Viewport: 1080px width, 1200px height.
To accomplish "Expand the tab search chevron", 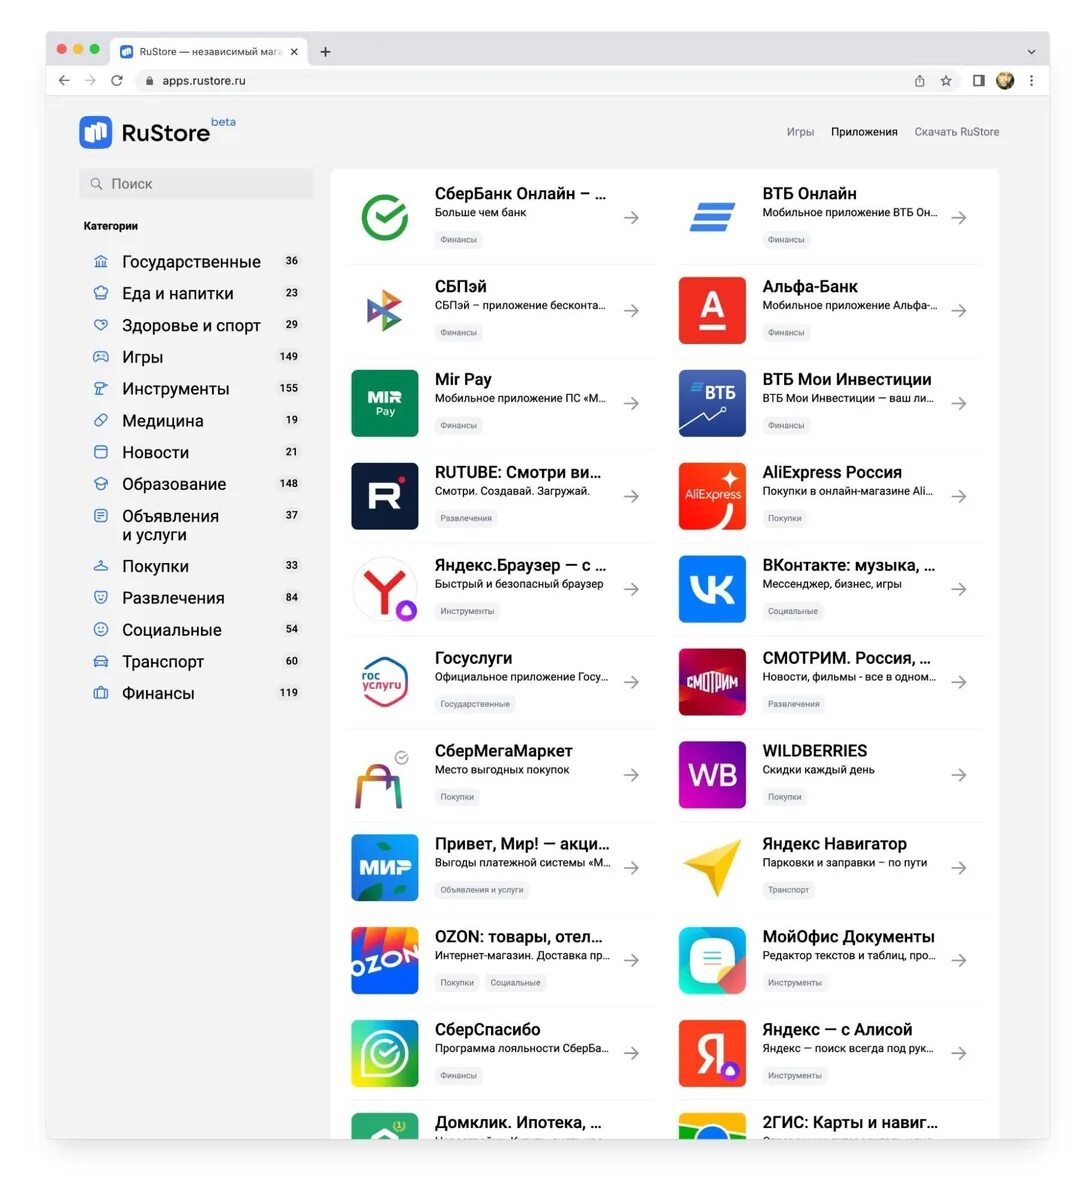I will click(x=1032, y=52).
